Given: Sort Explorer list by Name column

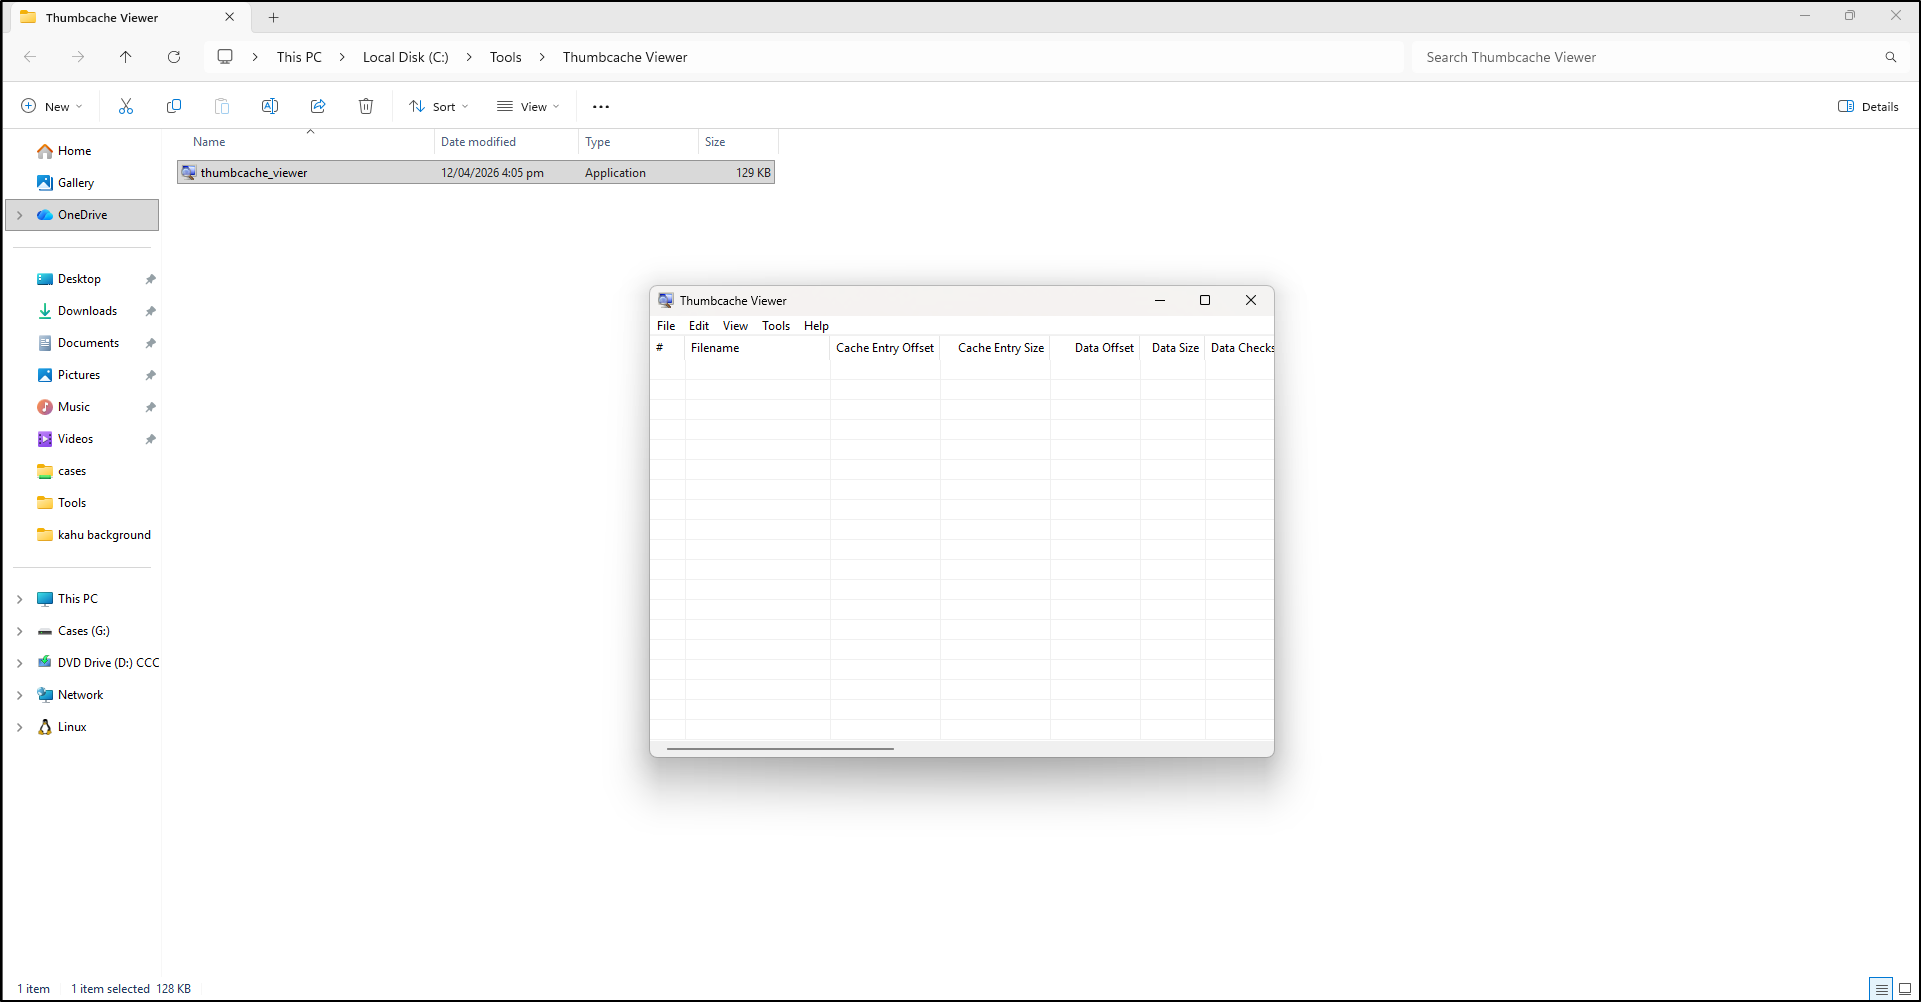Looking at the screenshot, I should point(306,142).
